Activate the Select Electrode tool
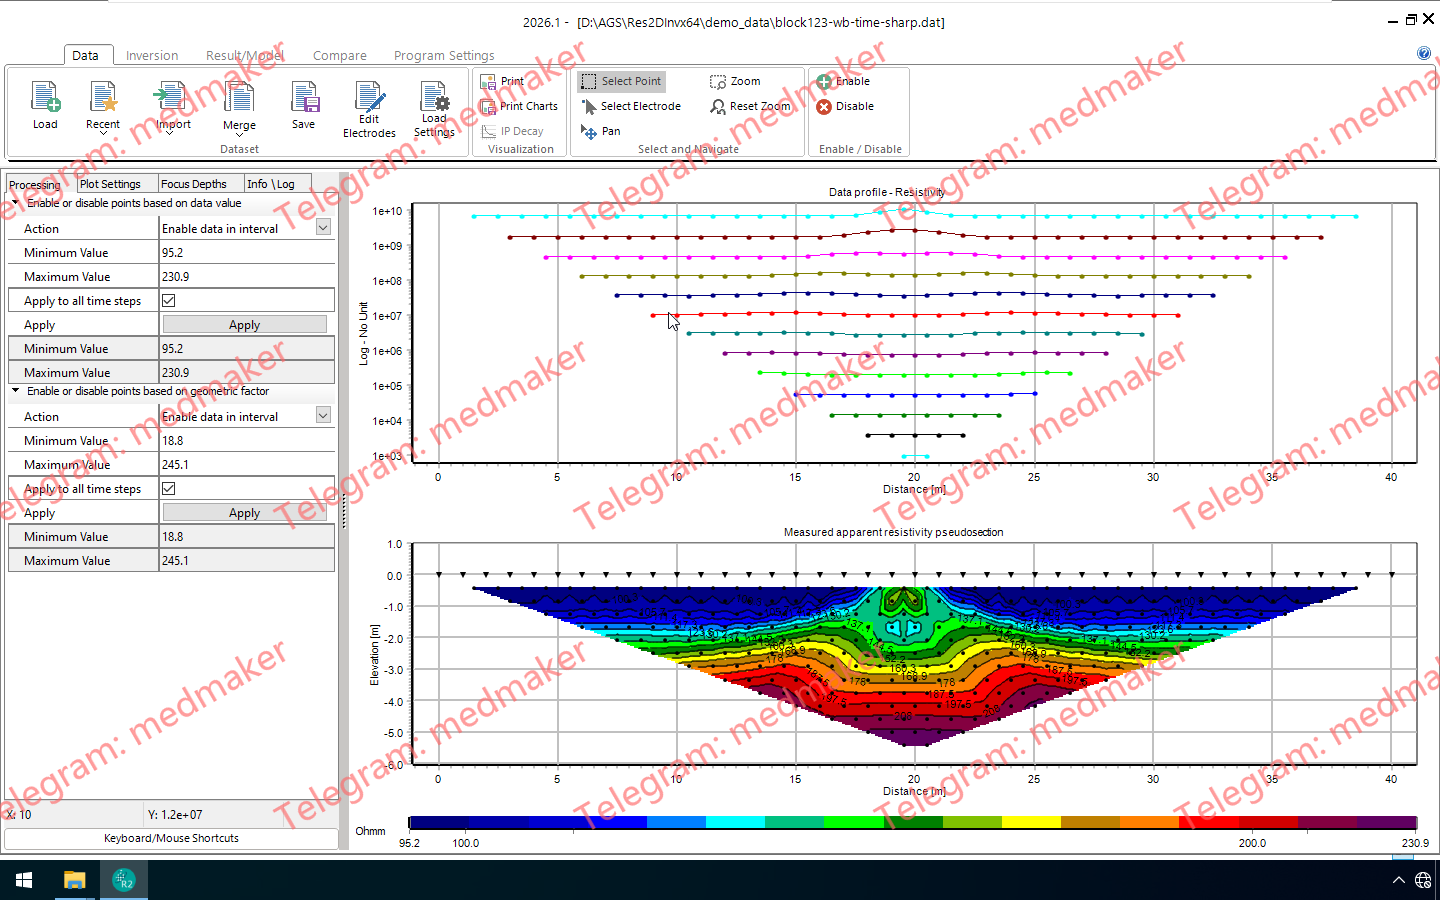Image resolution: width=1440 pixels, height=900 pixels. tap(631, 106)
